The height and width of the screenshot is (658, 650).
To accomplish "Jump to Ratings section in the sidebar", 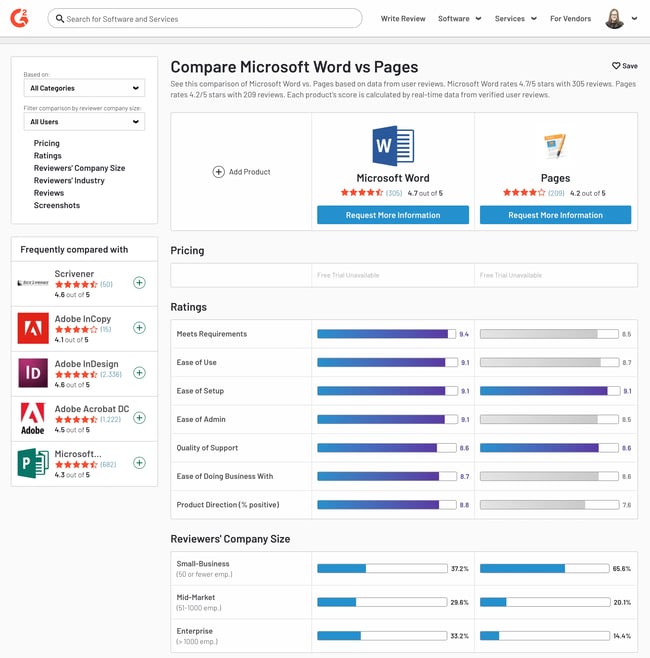I will [47, 156].
